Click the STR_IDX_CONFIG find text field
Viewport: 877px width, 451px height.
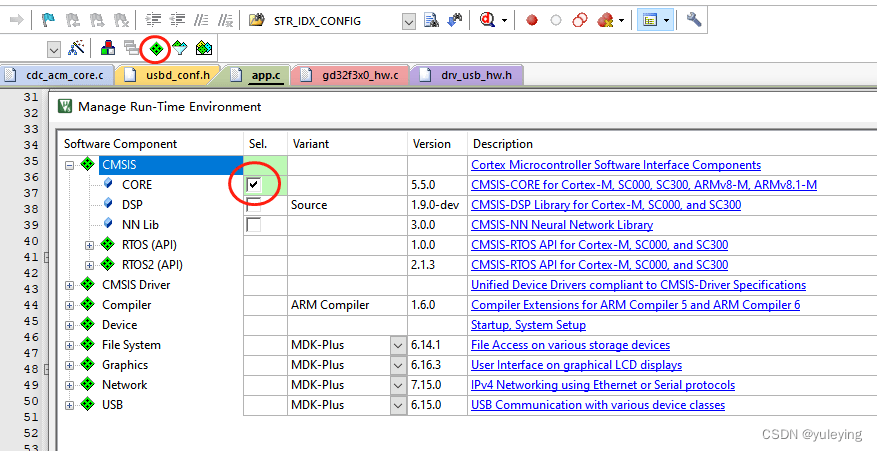[x=337, y=21]
